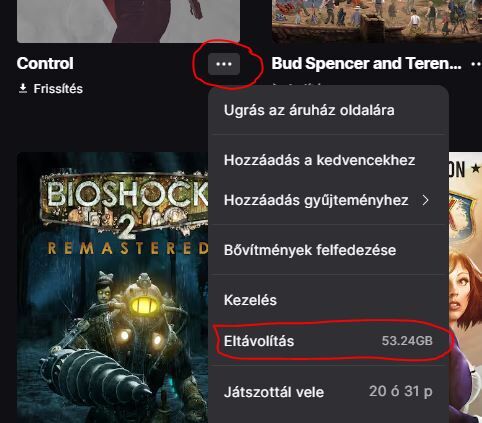Open the Bud Spencer and Terence game title
The width and height of the screenshot is (482, 423).
pos(366,63)
